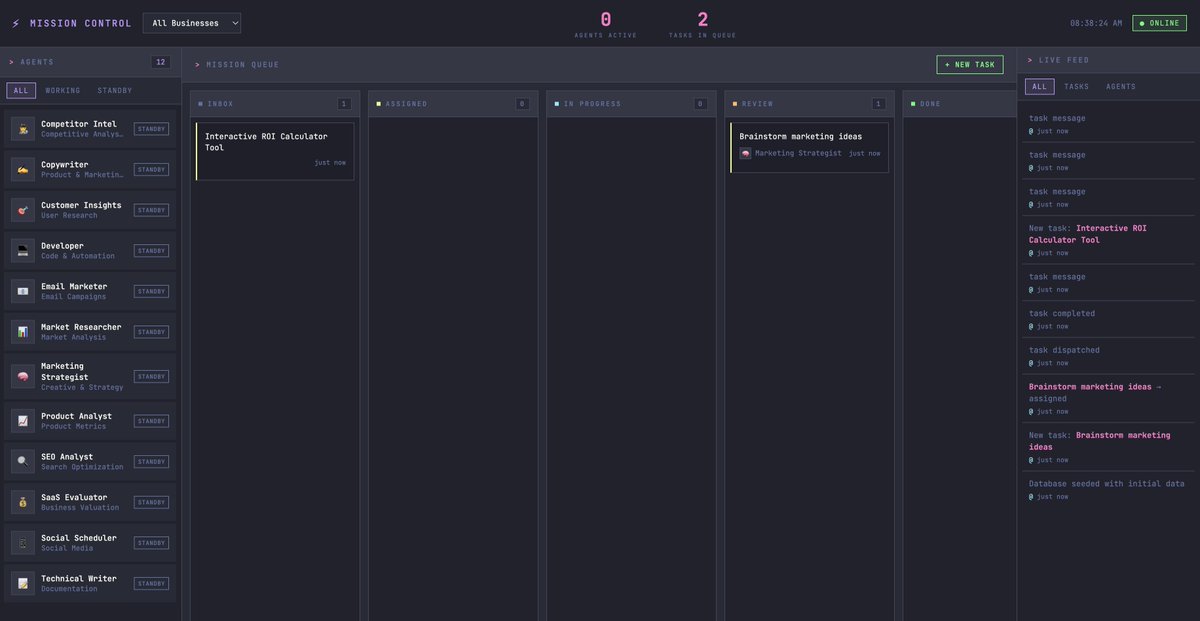The image size is (1200, 621).
Task: Click the REVIEW count badge
Action: coord(878,104)
